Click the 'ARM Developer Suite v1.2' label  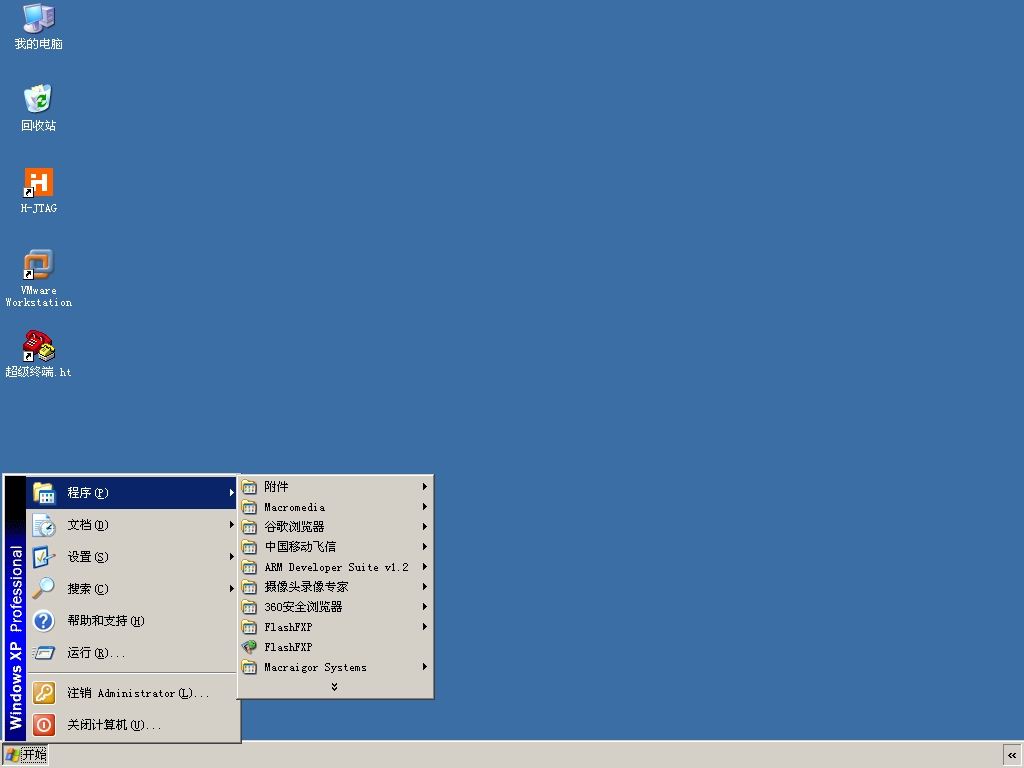click(336, 567)
